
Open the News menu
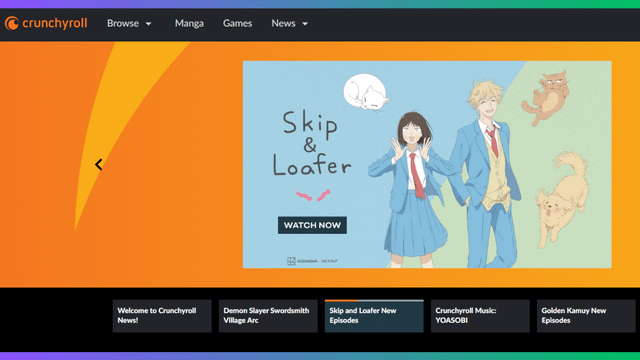283,23
